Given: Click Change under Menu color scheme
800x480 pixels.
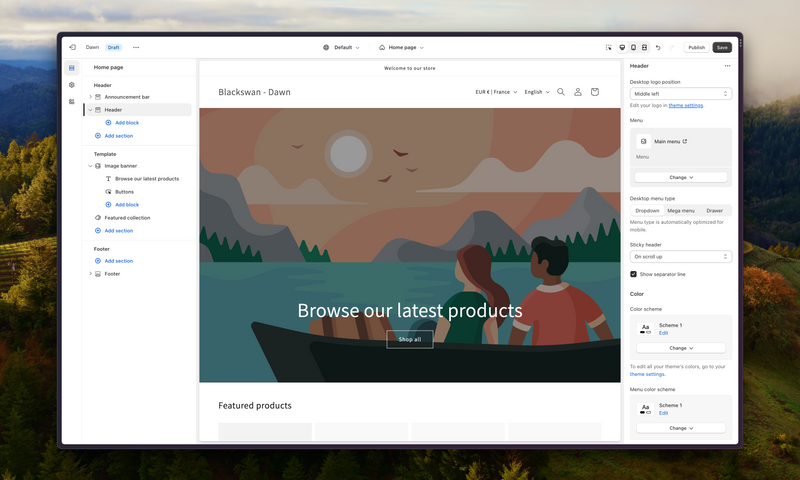Looking at the screenshot, I should point(681,428).
